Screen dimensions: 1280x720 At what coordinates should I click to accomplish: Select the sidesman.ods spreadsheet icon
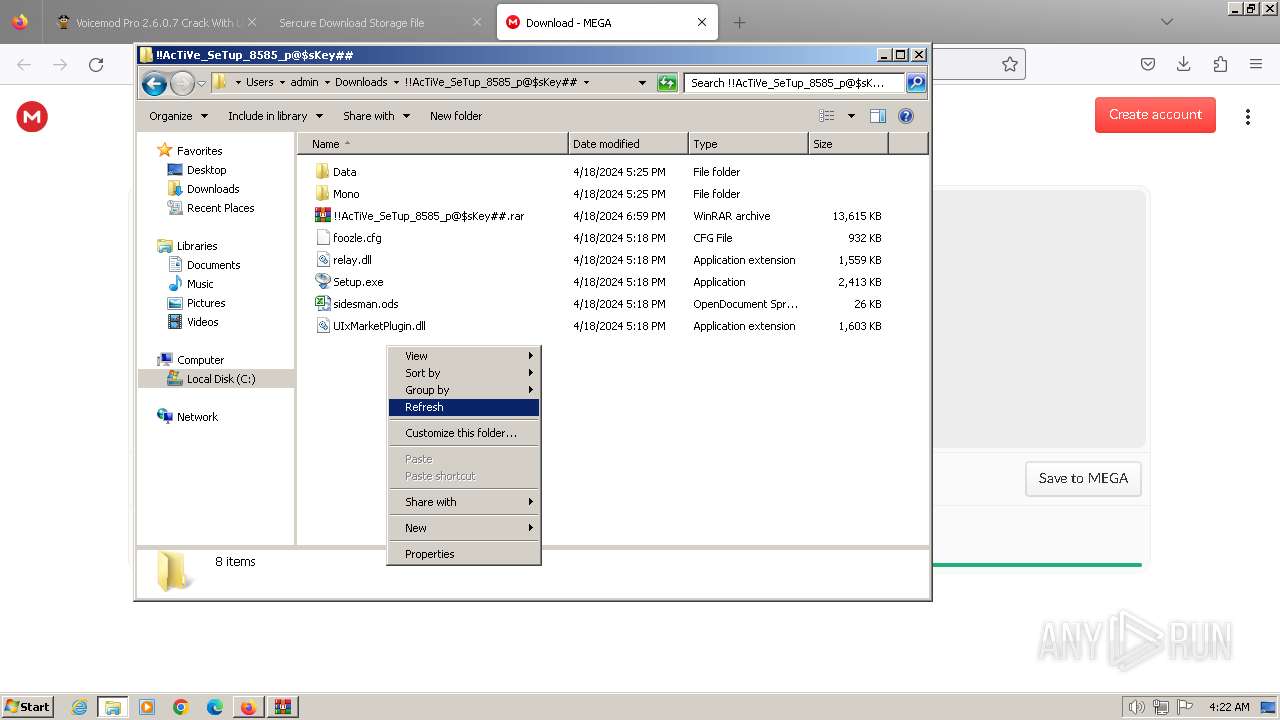pyautogui.click(x=322, y=304)
